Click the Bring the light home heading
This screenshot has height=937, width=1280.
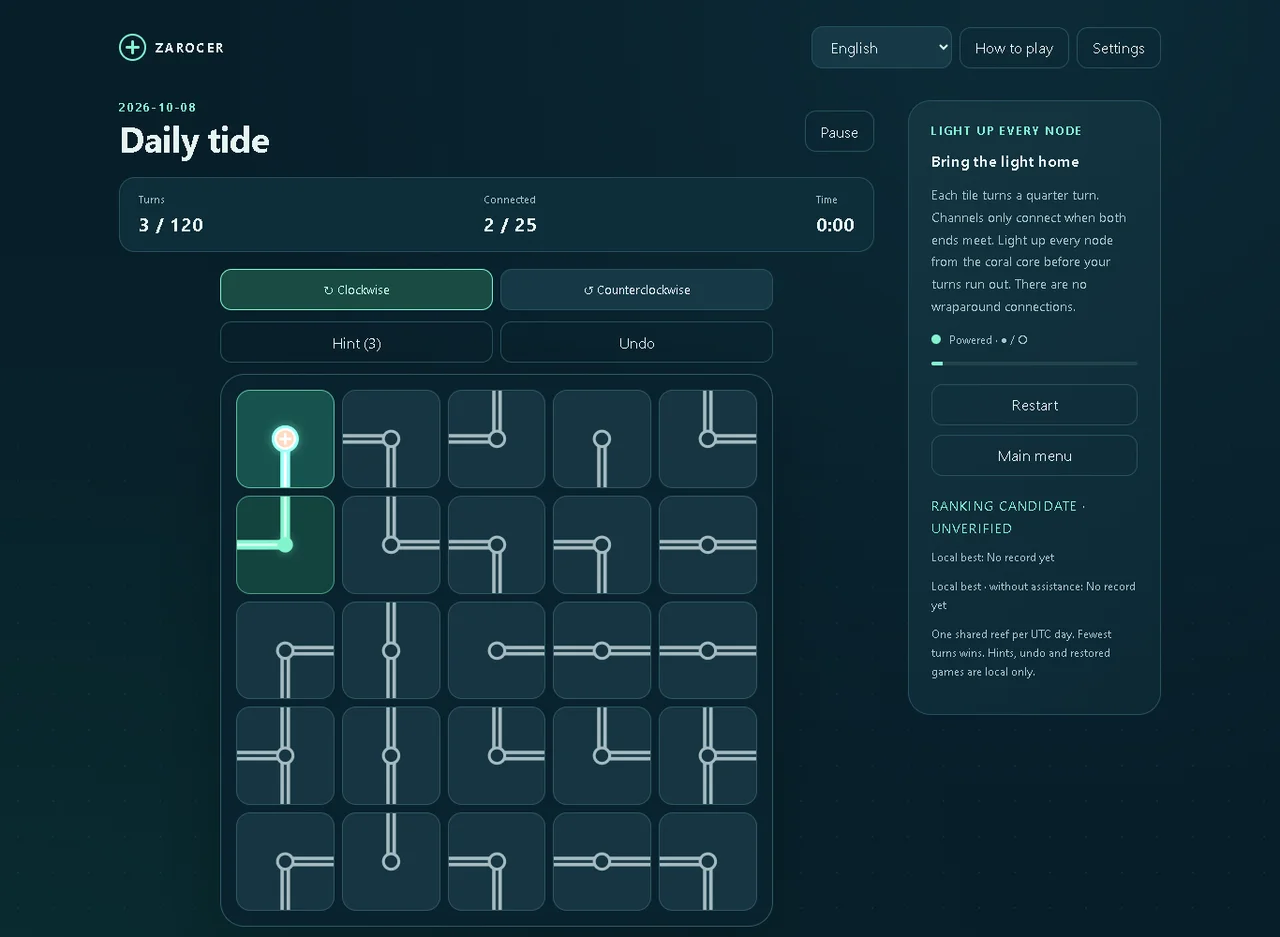coord(1005,162)
